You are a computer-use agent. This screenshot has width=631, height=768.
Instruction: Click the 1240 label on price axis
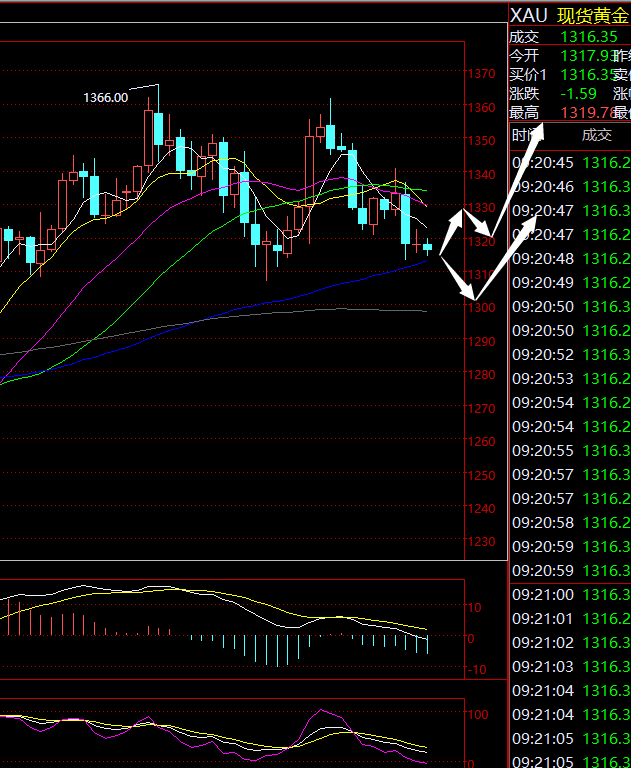pyautogui.click(x=481, y=508)
